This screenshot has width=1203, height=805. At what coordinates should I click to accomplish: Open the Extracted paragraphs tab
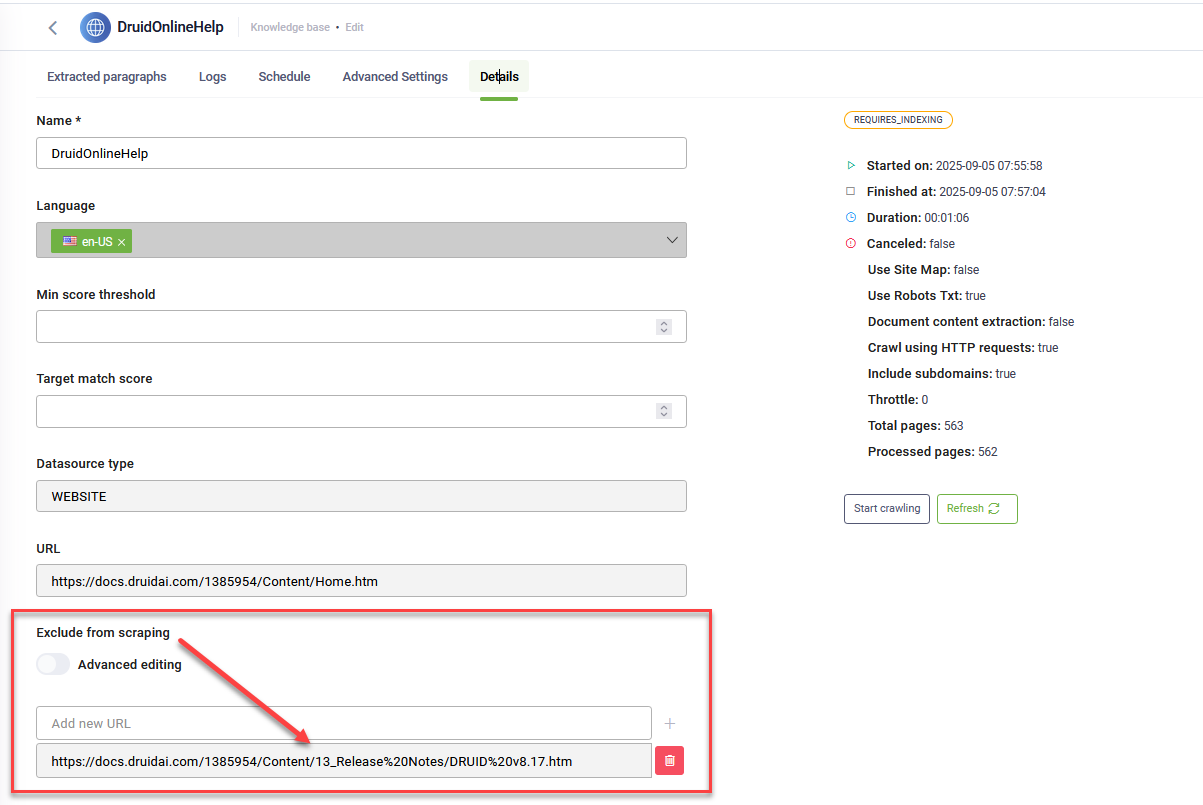107,77
